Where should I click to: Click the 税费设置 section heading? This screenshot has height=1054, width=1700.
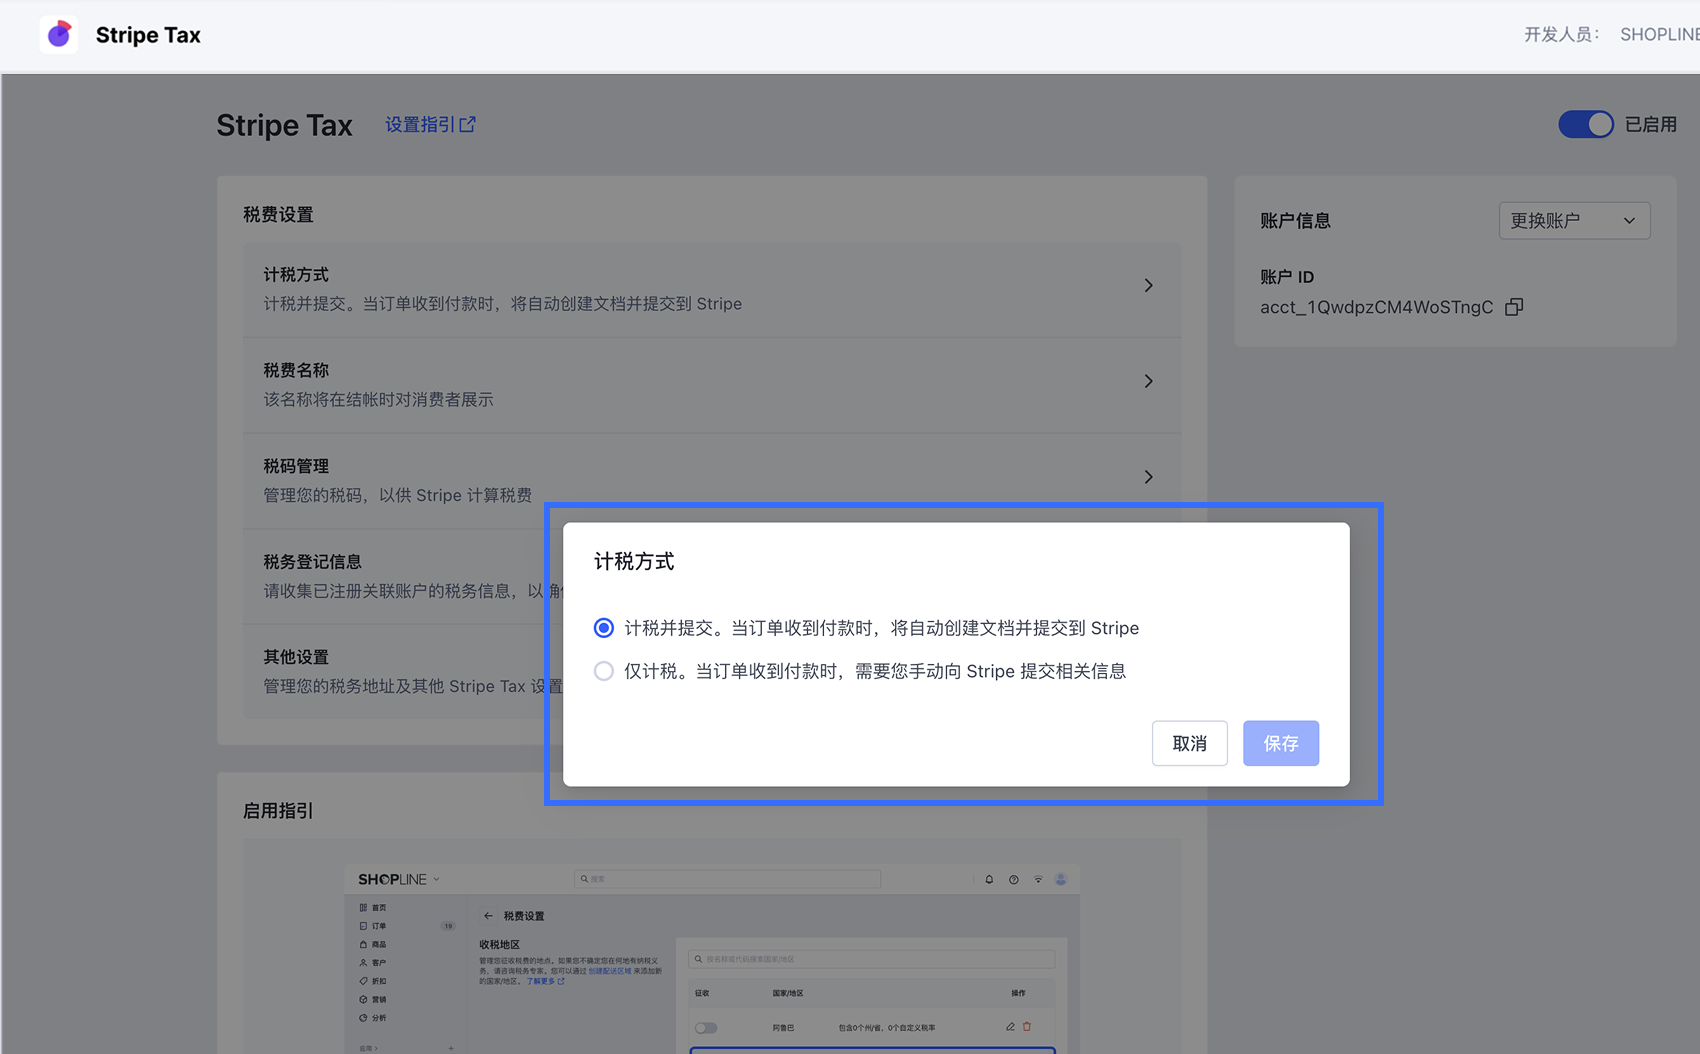coord(278,215)
